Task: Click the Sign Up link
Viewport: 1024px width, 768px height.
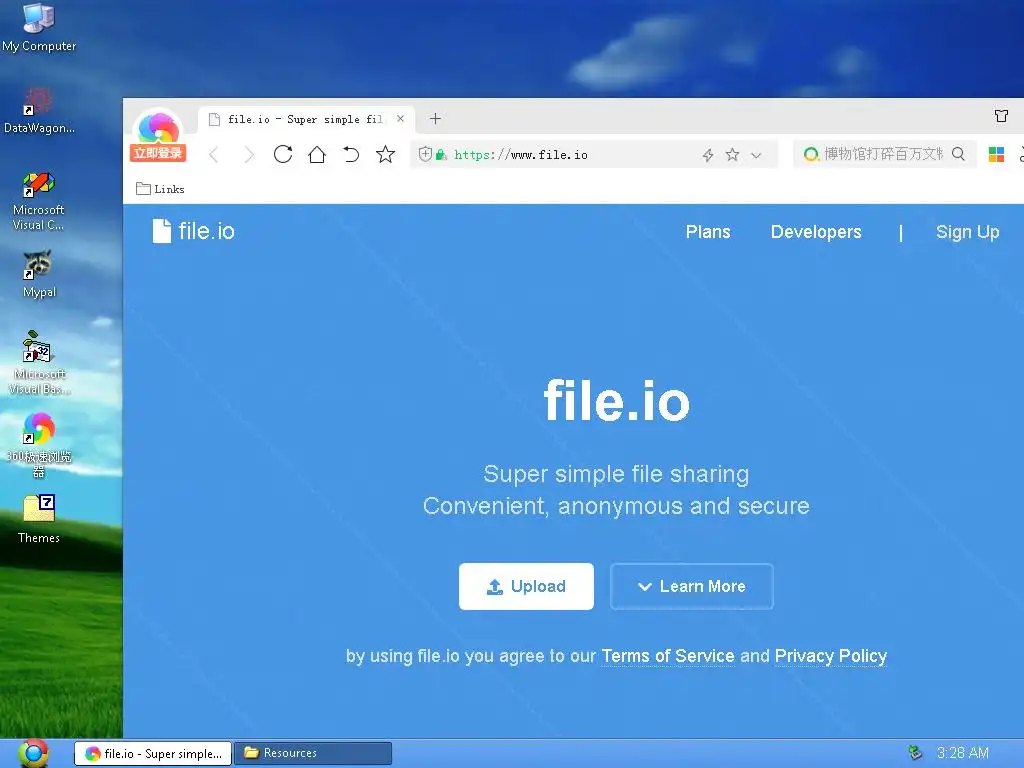Action: coord(967,232)
